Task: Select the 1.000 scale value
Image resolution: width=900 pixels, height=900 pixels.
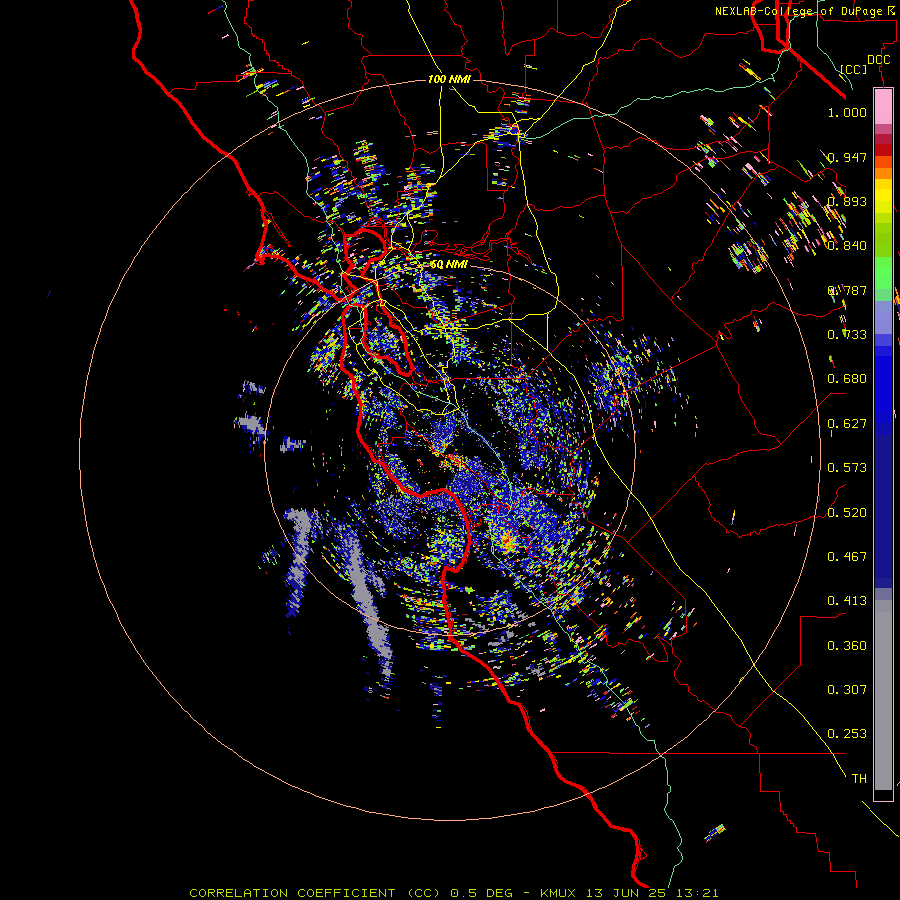Action: 847,112
